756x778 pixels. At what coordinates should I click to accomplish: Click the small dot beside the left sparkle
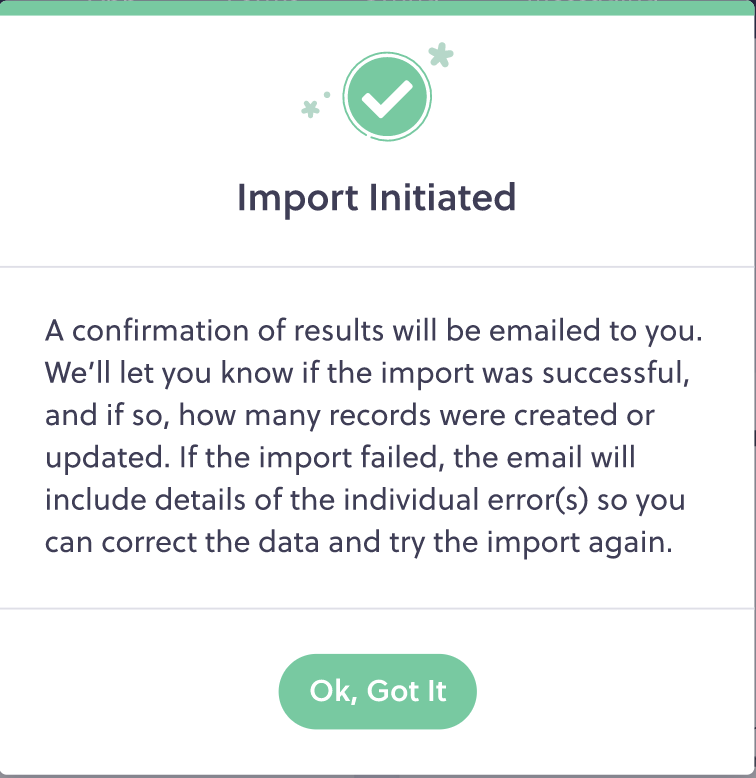pos(327,95)
